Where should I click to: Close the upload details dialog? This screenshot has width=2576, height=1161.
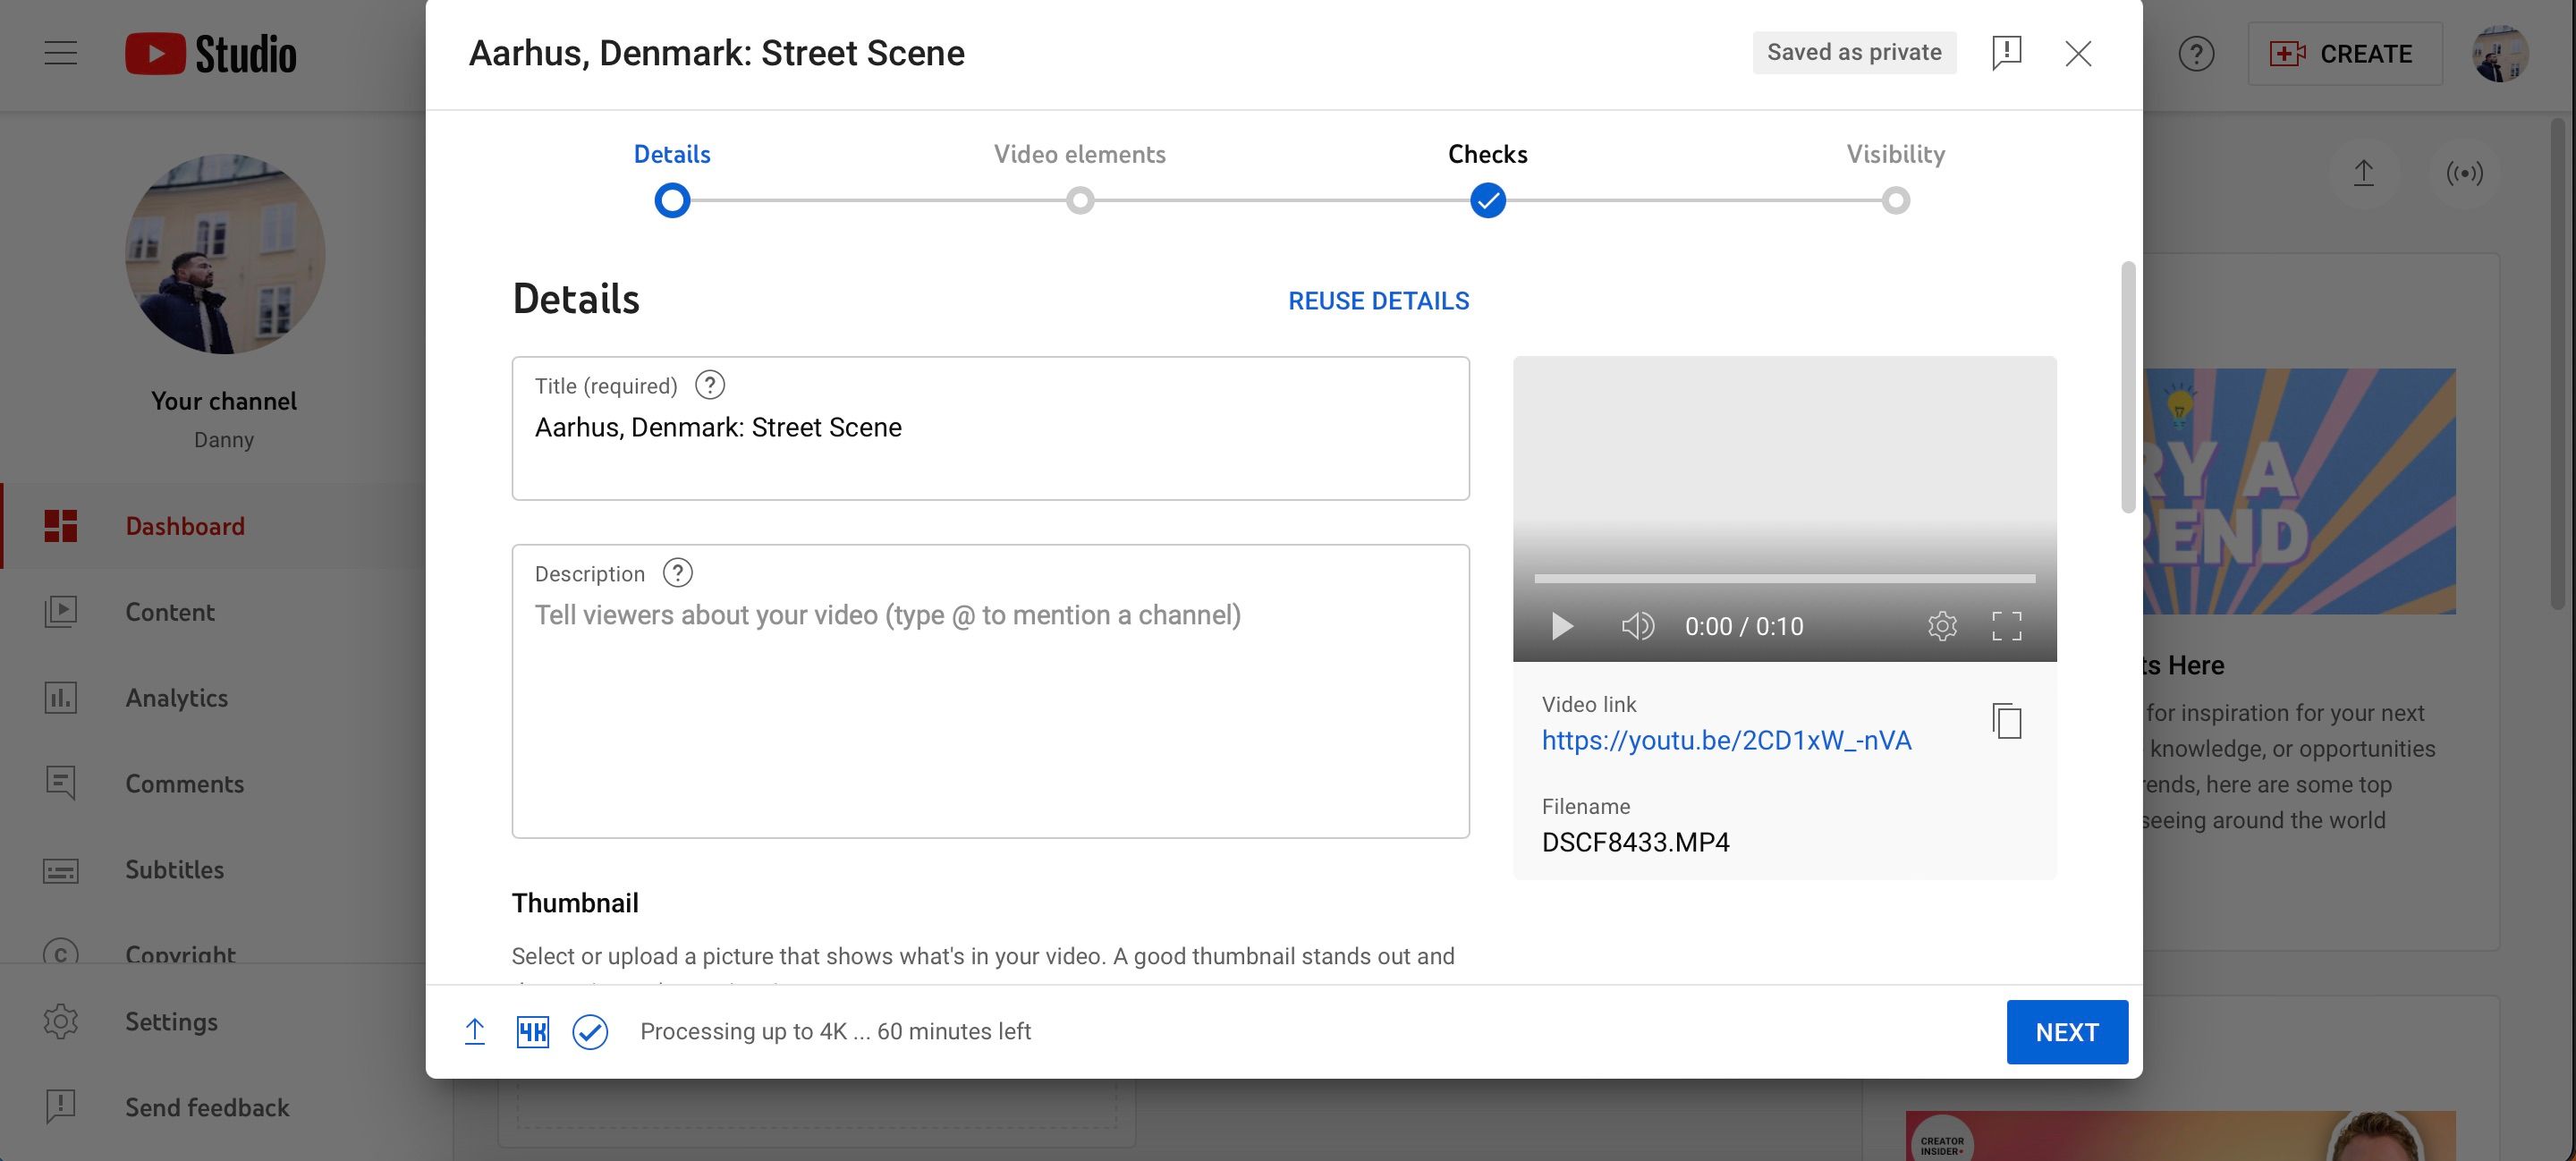tap(2078, 53)
